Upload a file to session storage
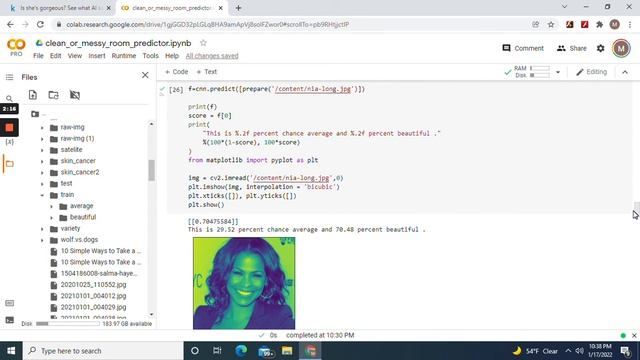This screenshot has height=360, width=640. (x=33, y=95)
